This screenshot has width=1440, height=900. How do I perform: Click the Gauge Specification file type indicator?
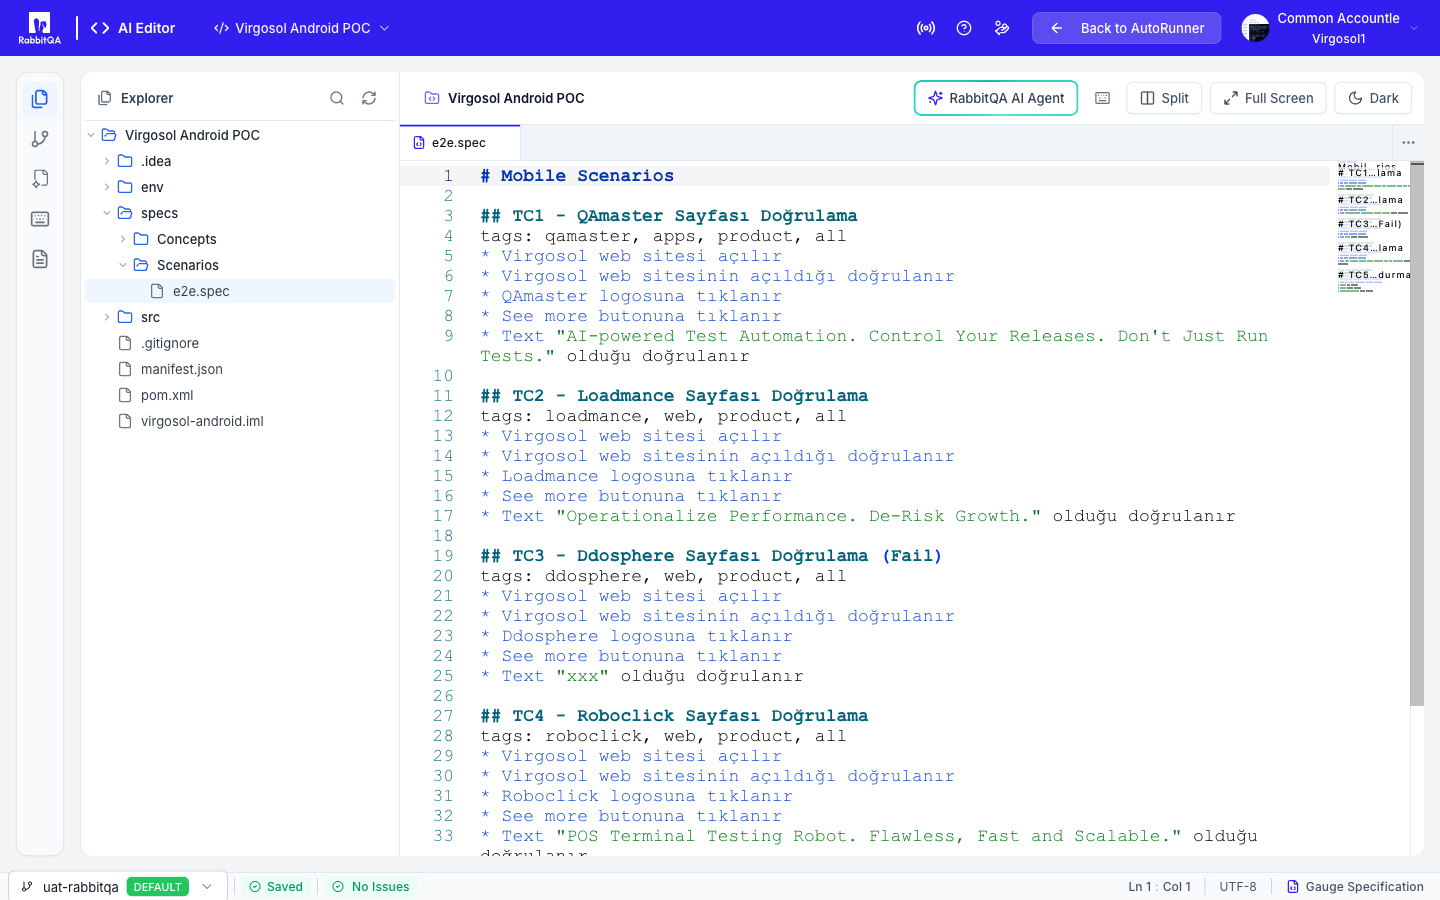pos(1354,887)
